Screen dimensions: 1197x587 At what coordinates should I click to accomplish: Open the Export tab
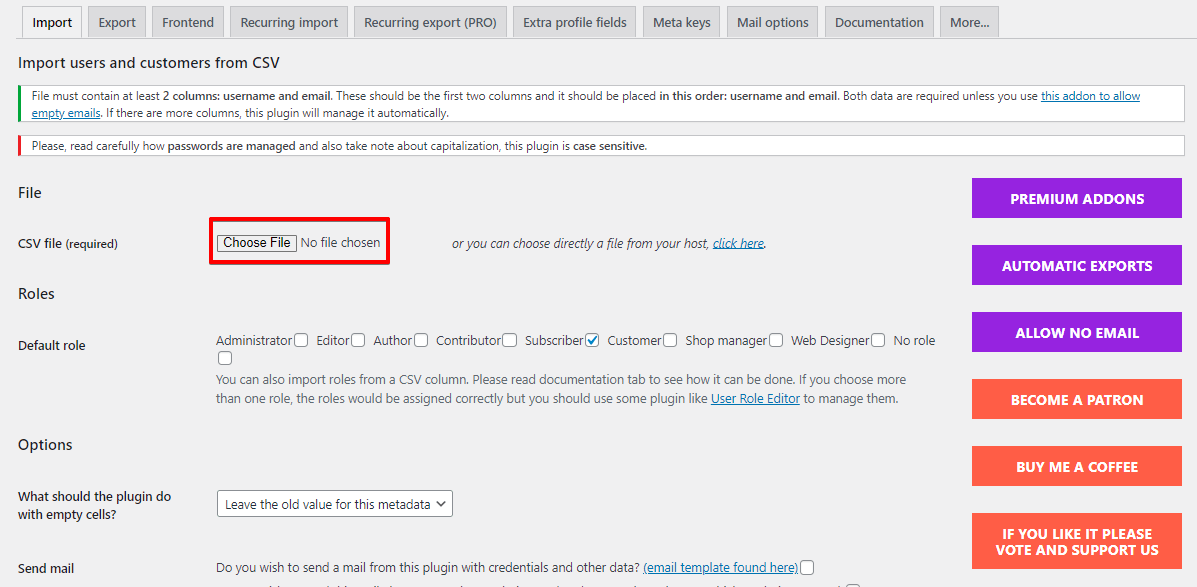click(117, 23)
